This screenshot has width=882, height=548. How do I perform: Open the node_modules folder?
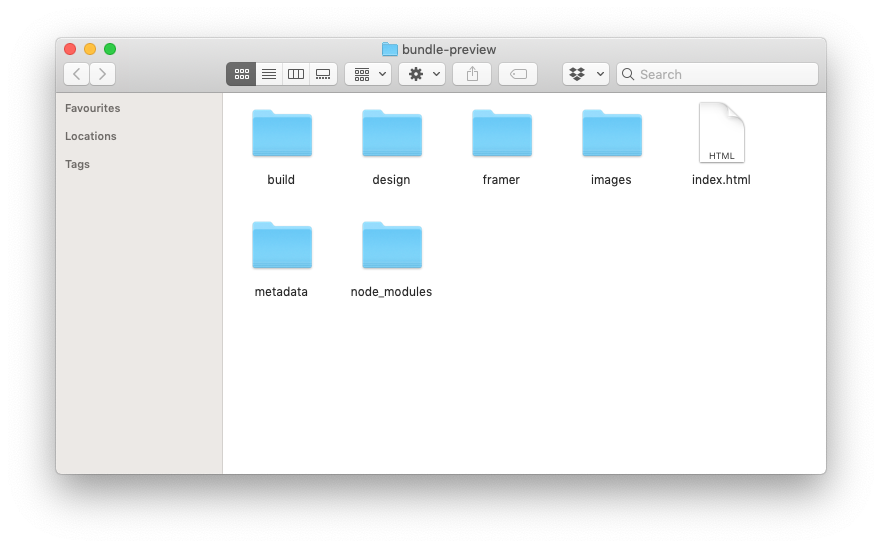click(392, 246)
